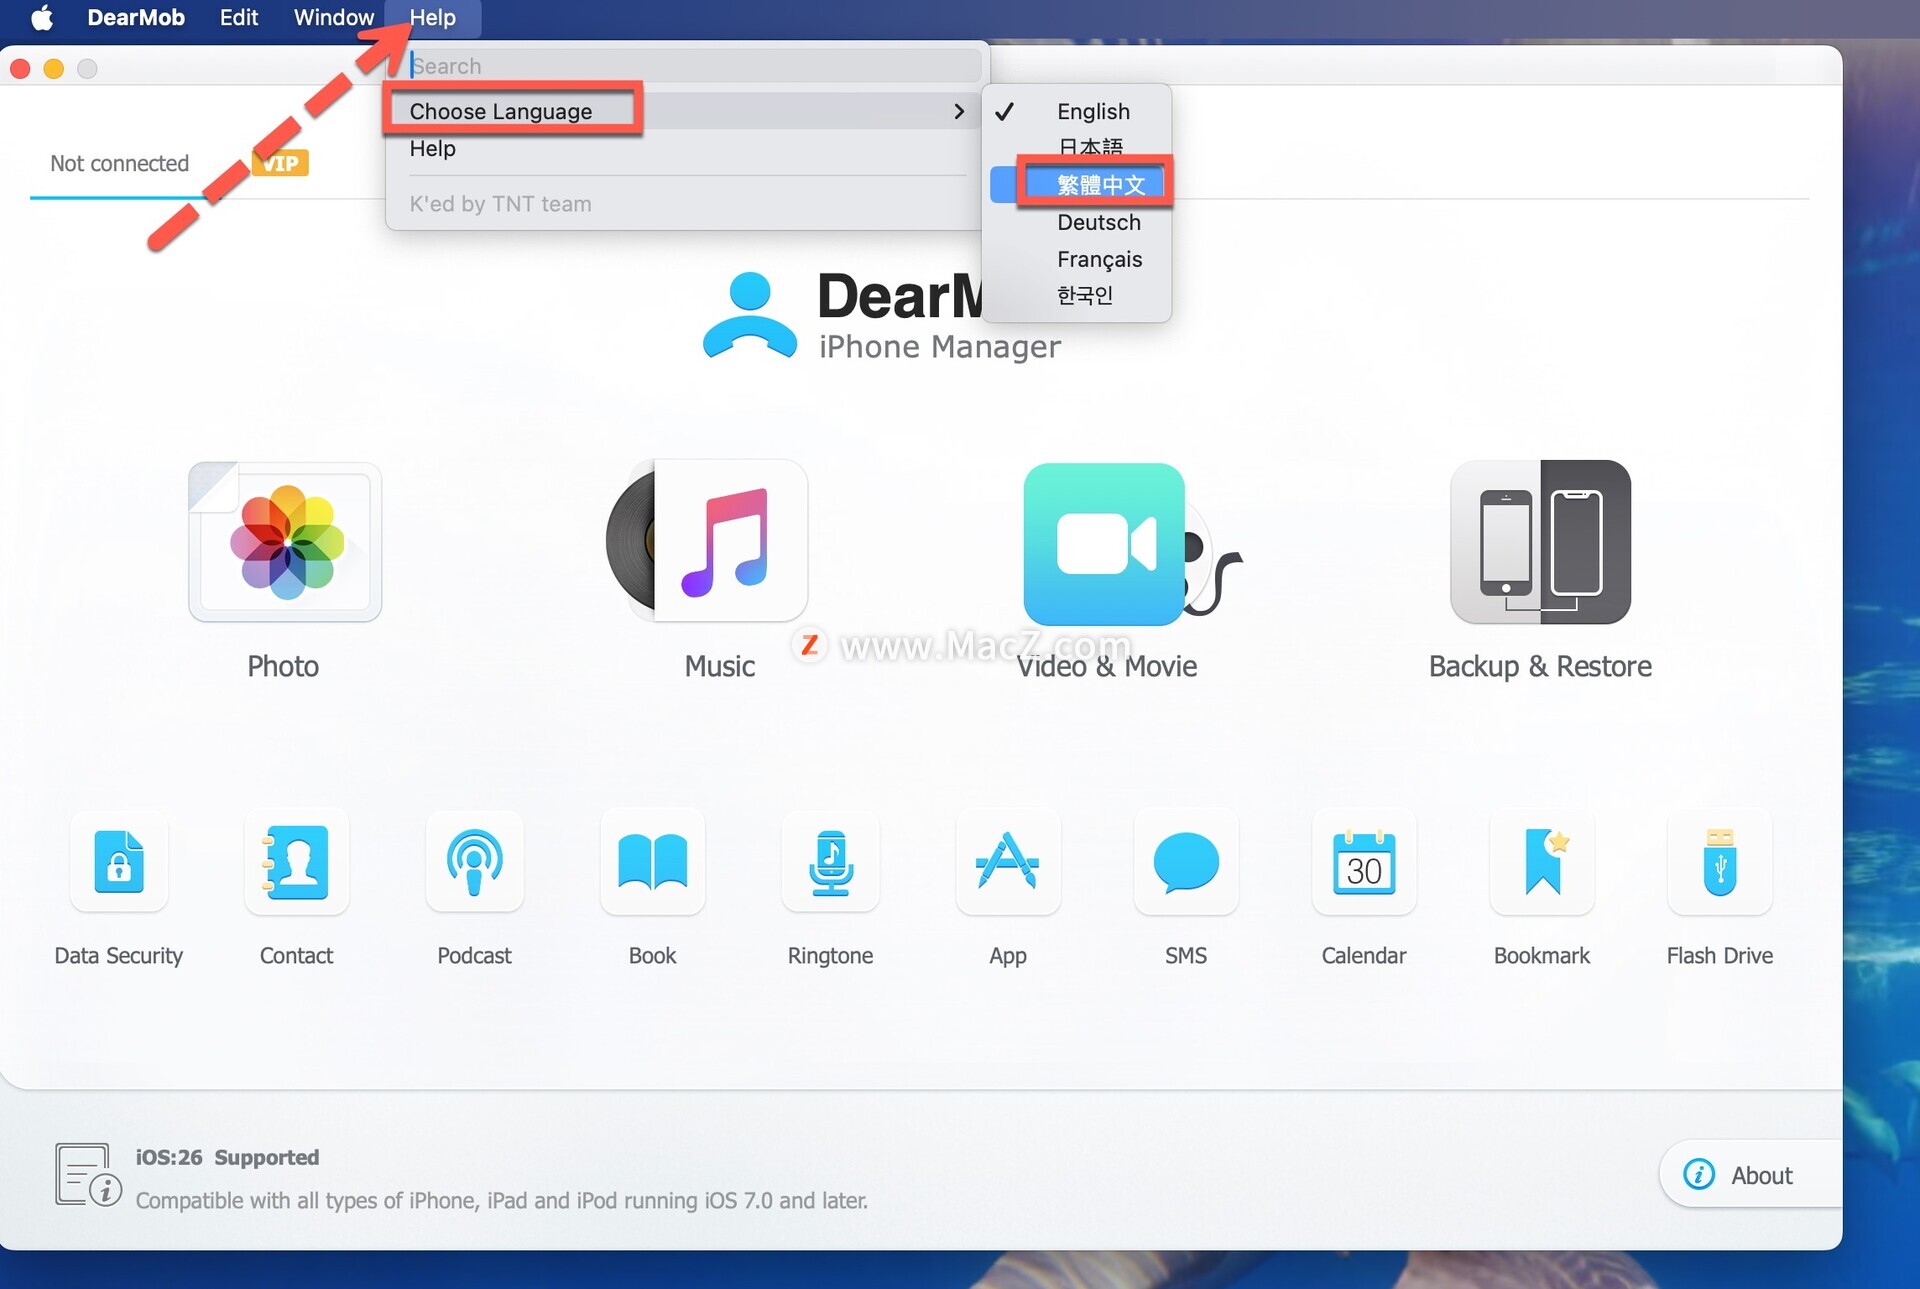Open the Edit menu
Screen dimensions: 1920x1289
point(239,17)
